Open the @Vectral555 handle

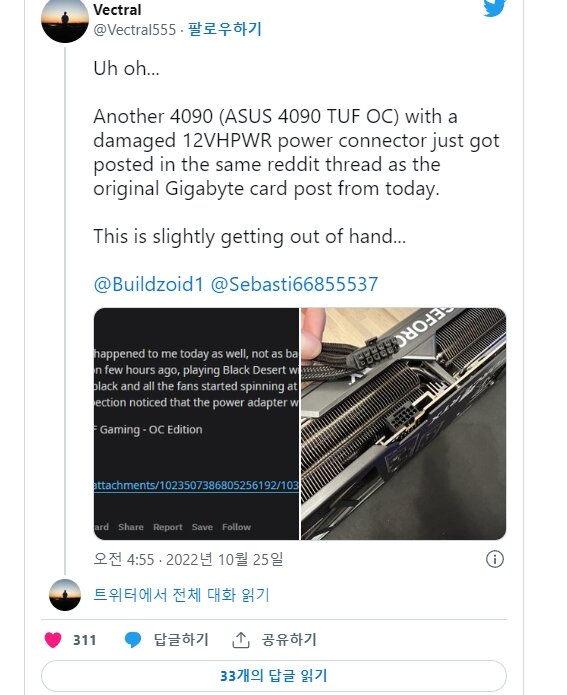click(135, 30)
